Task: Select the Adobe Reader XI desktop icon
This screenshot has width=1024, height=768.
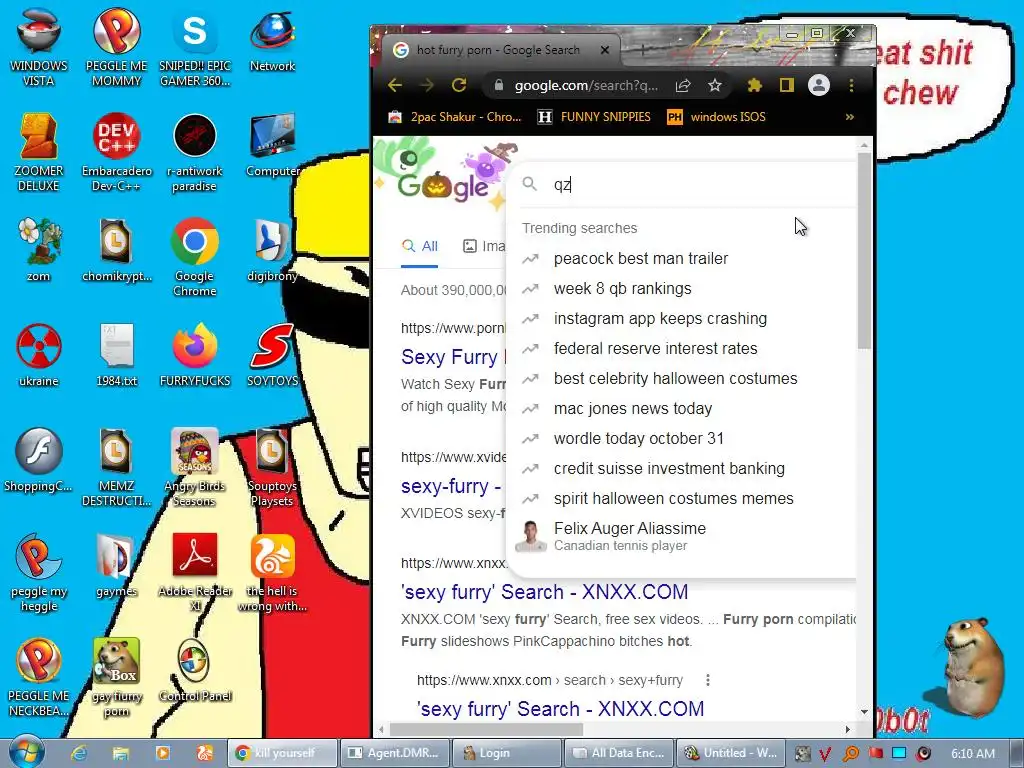Action: pyautogui.click(x=195, y=572)
